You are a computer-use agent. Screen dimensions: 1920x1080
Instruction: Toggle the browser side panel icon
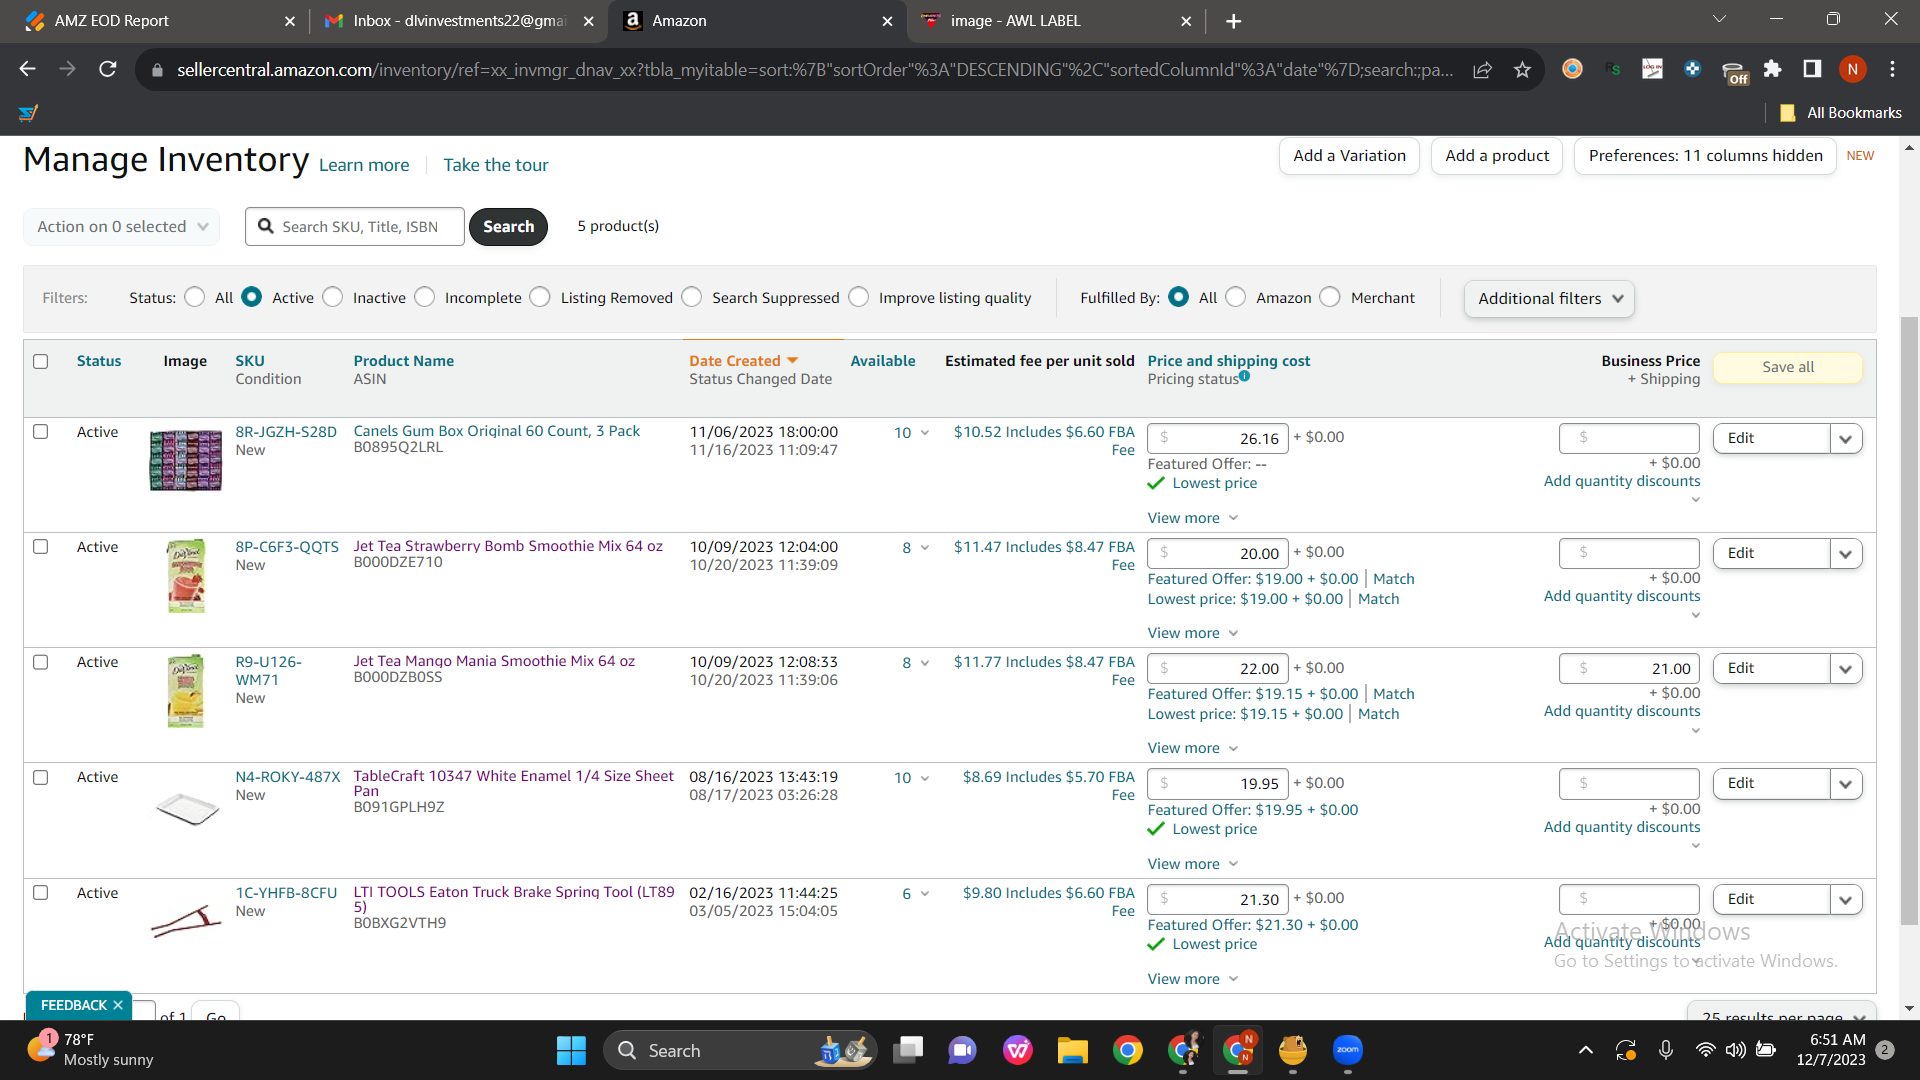point(1812,69)
